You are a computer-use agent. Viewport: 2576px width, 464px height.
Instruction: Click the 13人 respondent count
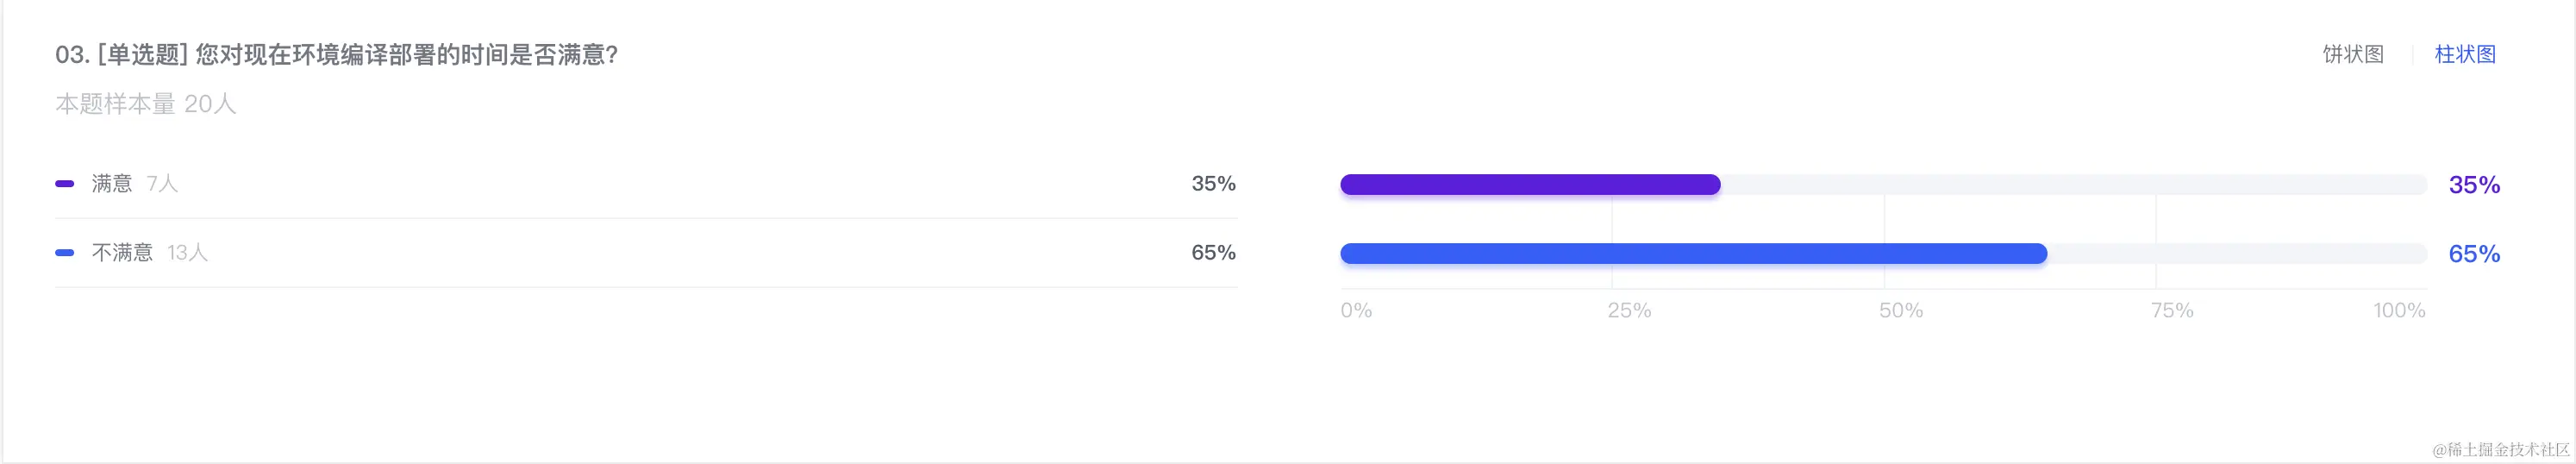tap(187, 253)
